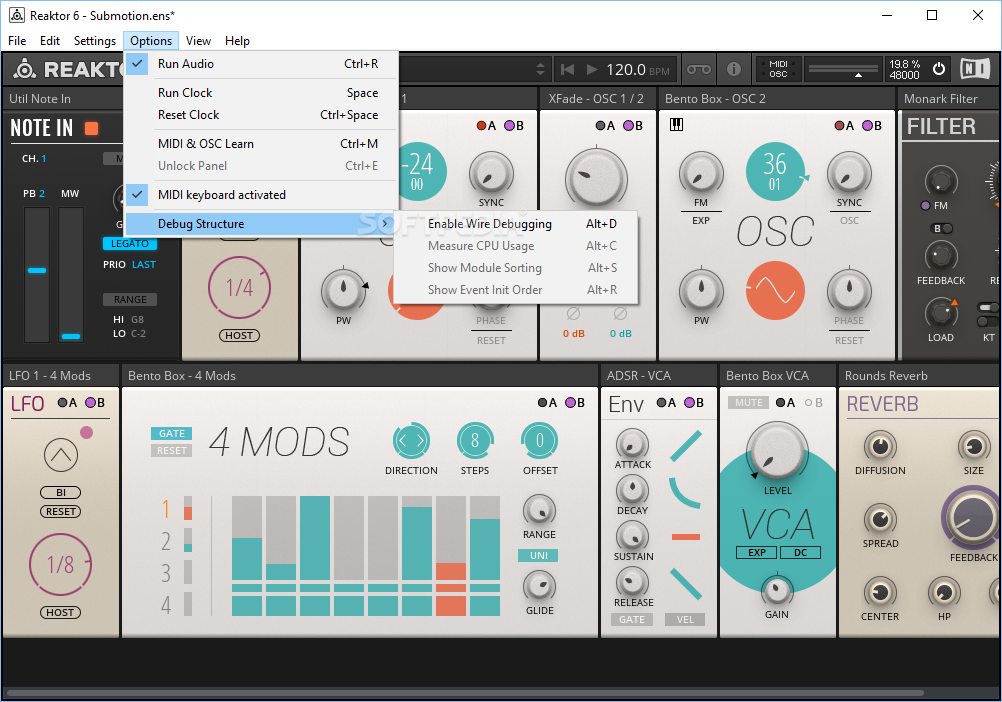Click the 4 Mods STEPS value 8
This screenshot has width=1002, height=702.
[475, 440]
